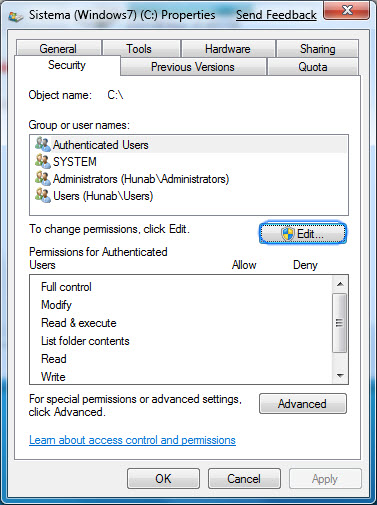Click the Read & execute permission row
This screenshot has width=377, height=505.
182,323
